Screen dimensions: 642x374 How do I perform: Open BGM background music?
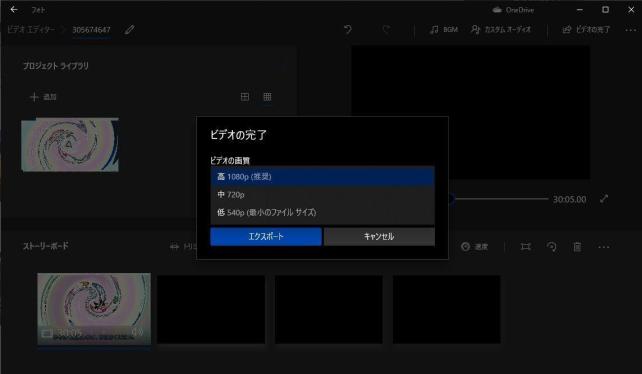tap(444, 29)
